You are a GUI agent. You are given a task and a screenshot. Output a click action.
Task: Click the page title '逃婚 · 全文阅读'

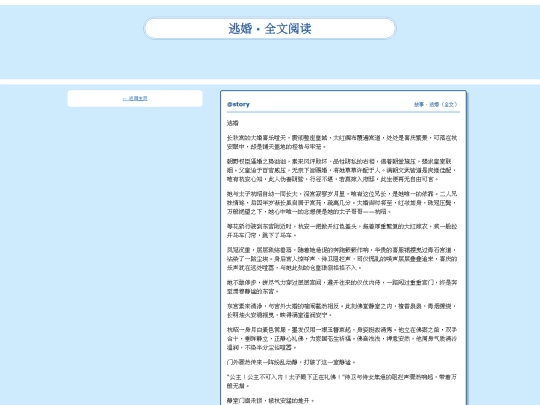[270, 29]
